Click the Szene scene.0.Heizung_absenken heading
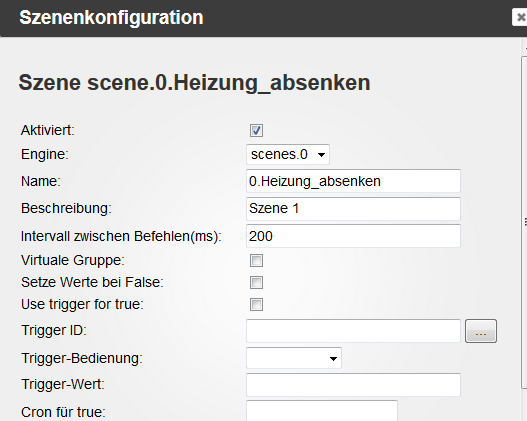527x421 pixels. pos(194,83)
